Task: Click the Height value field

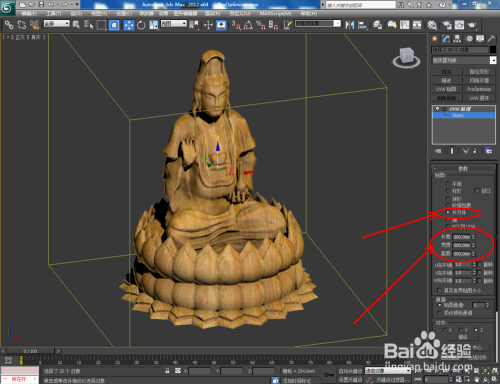Action: (x=462, y=254)
